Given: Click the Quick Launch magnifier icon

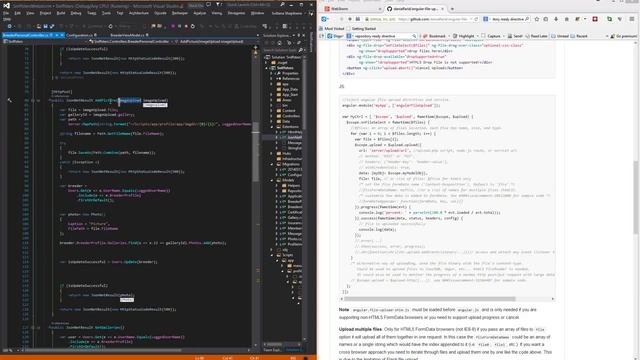Looking at the screenshot, I should (x=282, y=5).
